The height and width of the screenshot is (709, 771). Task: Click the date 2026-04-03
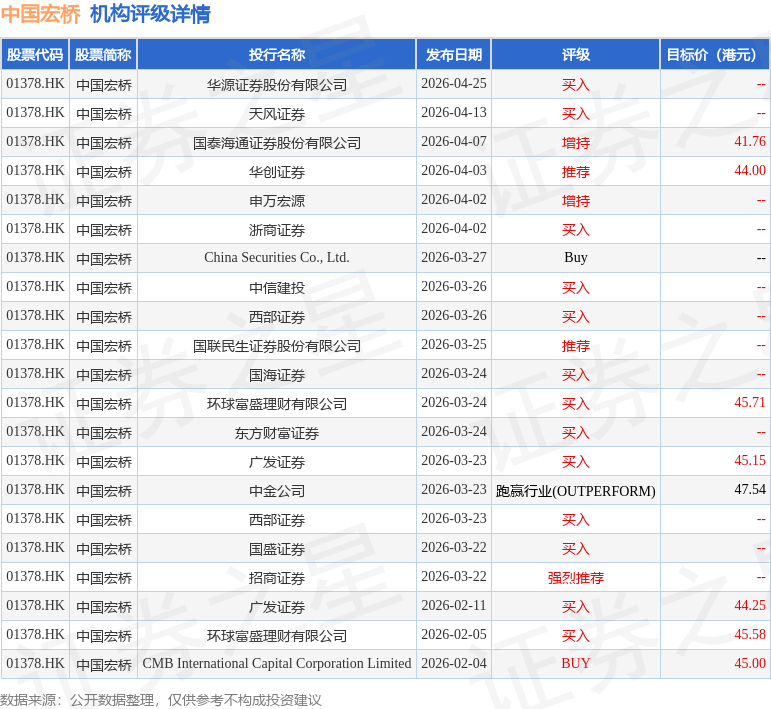click(454, 171)
